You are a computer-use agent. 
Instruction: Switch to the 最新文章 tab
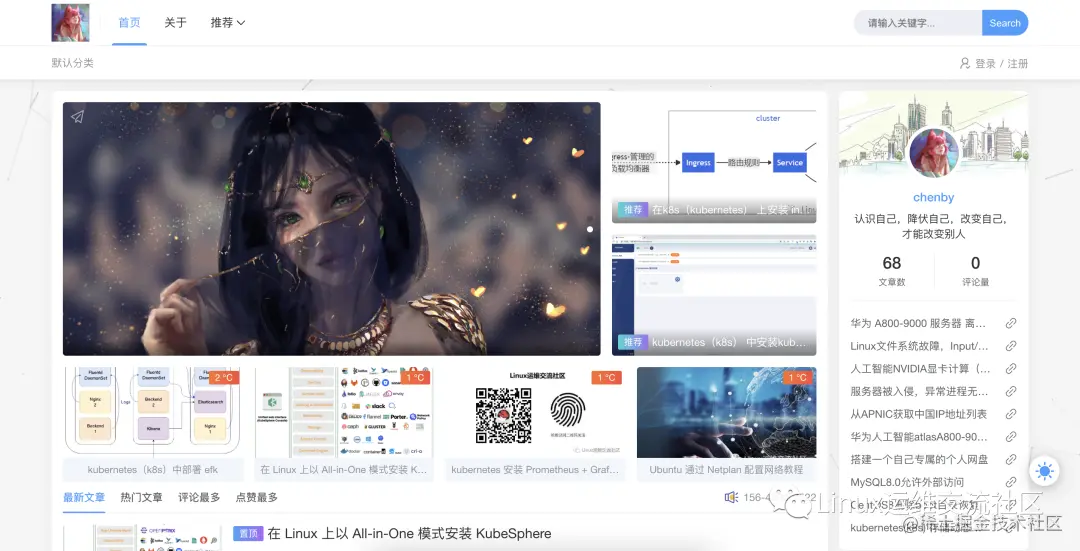pos(84,497)
